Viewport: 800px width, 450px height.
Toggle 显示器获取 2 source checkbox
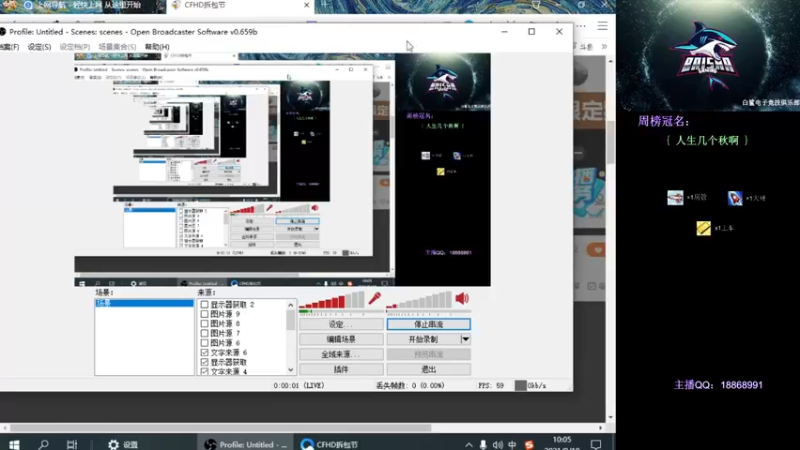pyautogui.click(x=204, y=305)
